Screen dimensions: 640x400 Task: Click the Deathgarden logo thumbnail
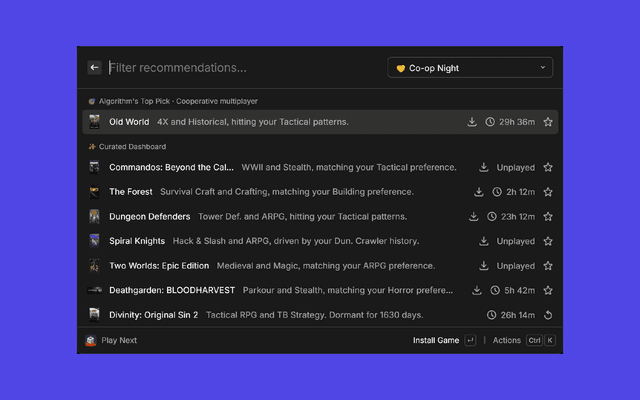94,290
